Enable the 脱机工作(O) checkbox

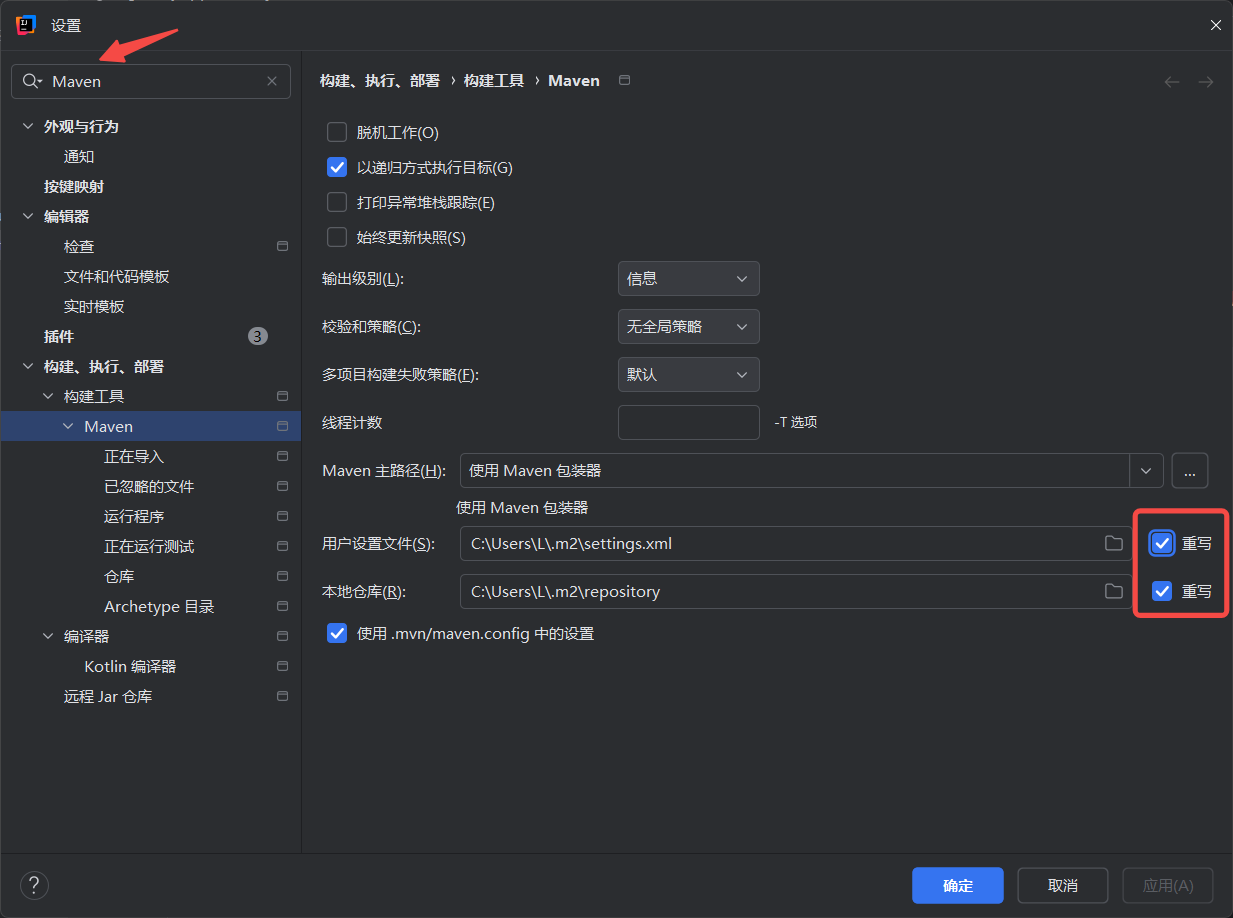click(x=337, y=132)
